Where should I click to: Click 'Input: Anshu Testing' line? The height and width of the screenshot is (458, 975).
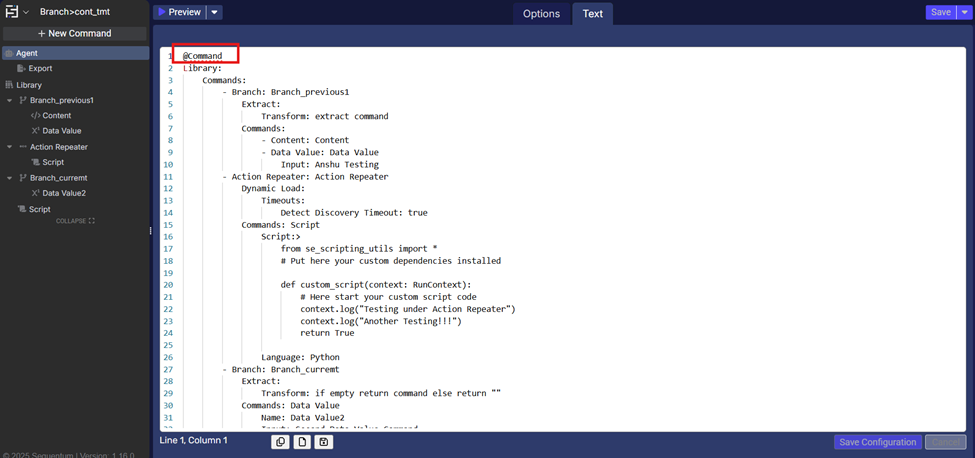pos(330,165)
